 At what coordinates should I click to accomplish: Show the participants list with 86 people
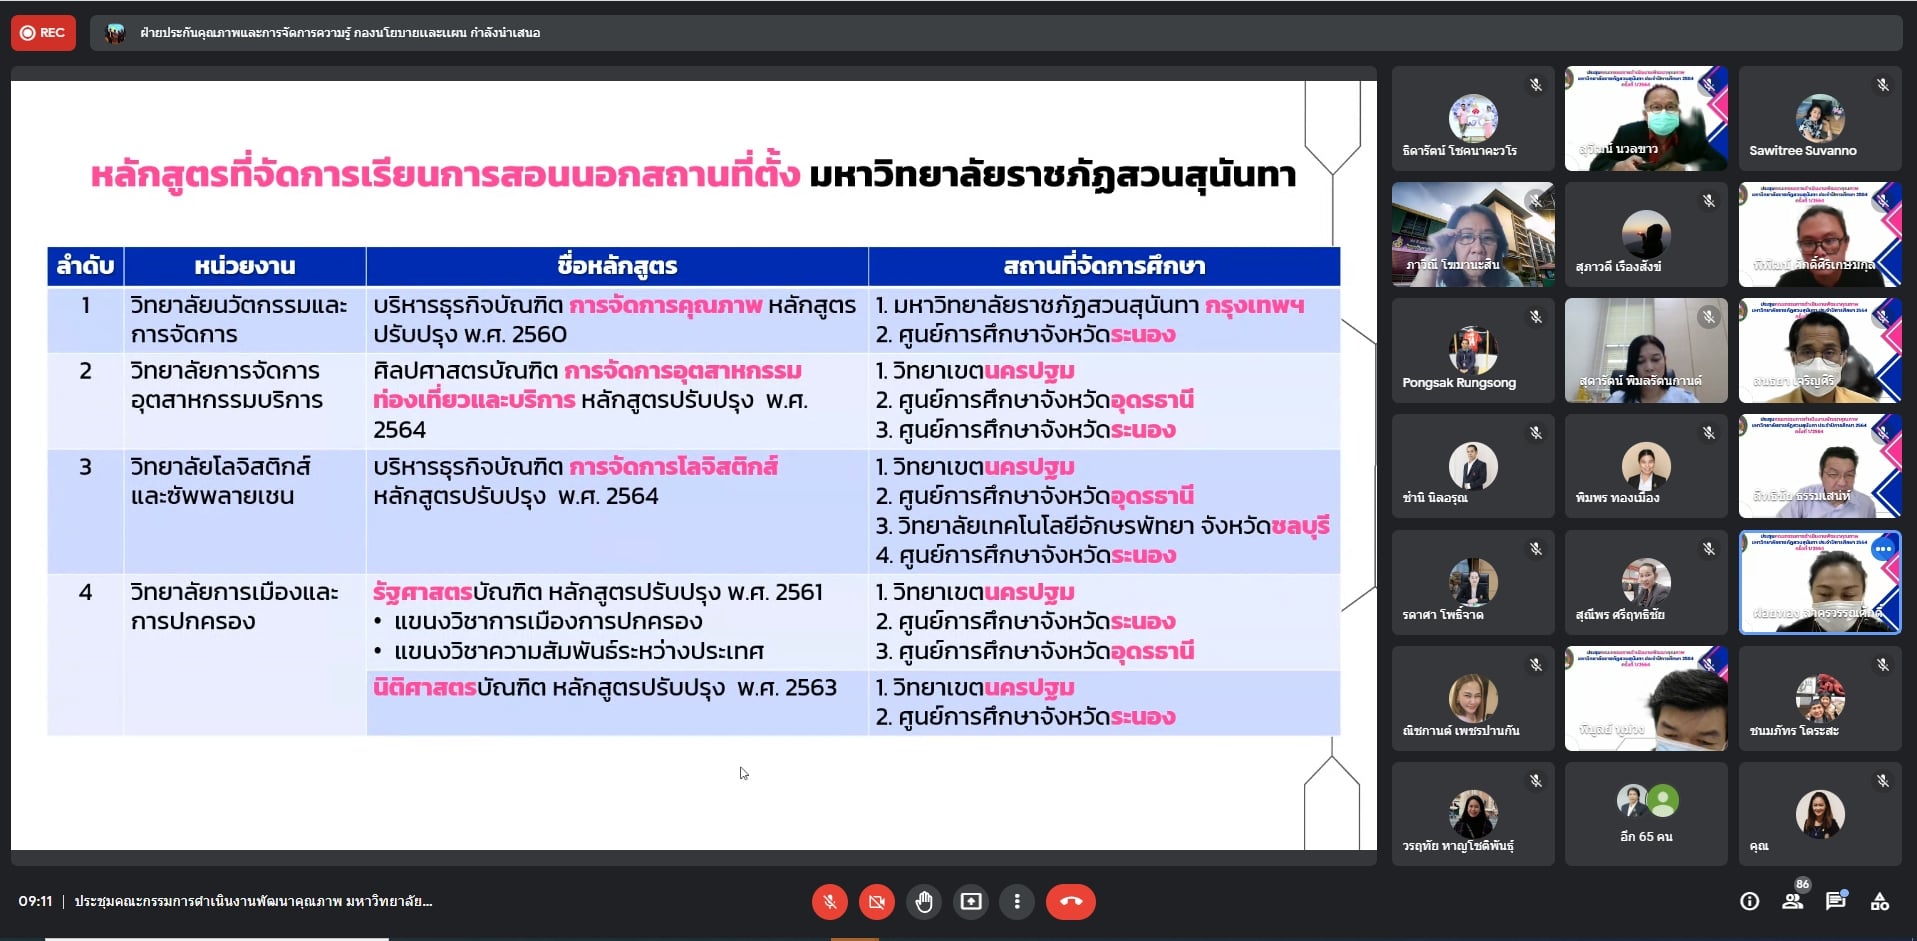[1793, 902]
